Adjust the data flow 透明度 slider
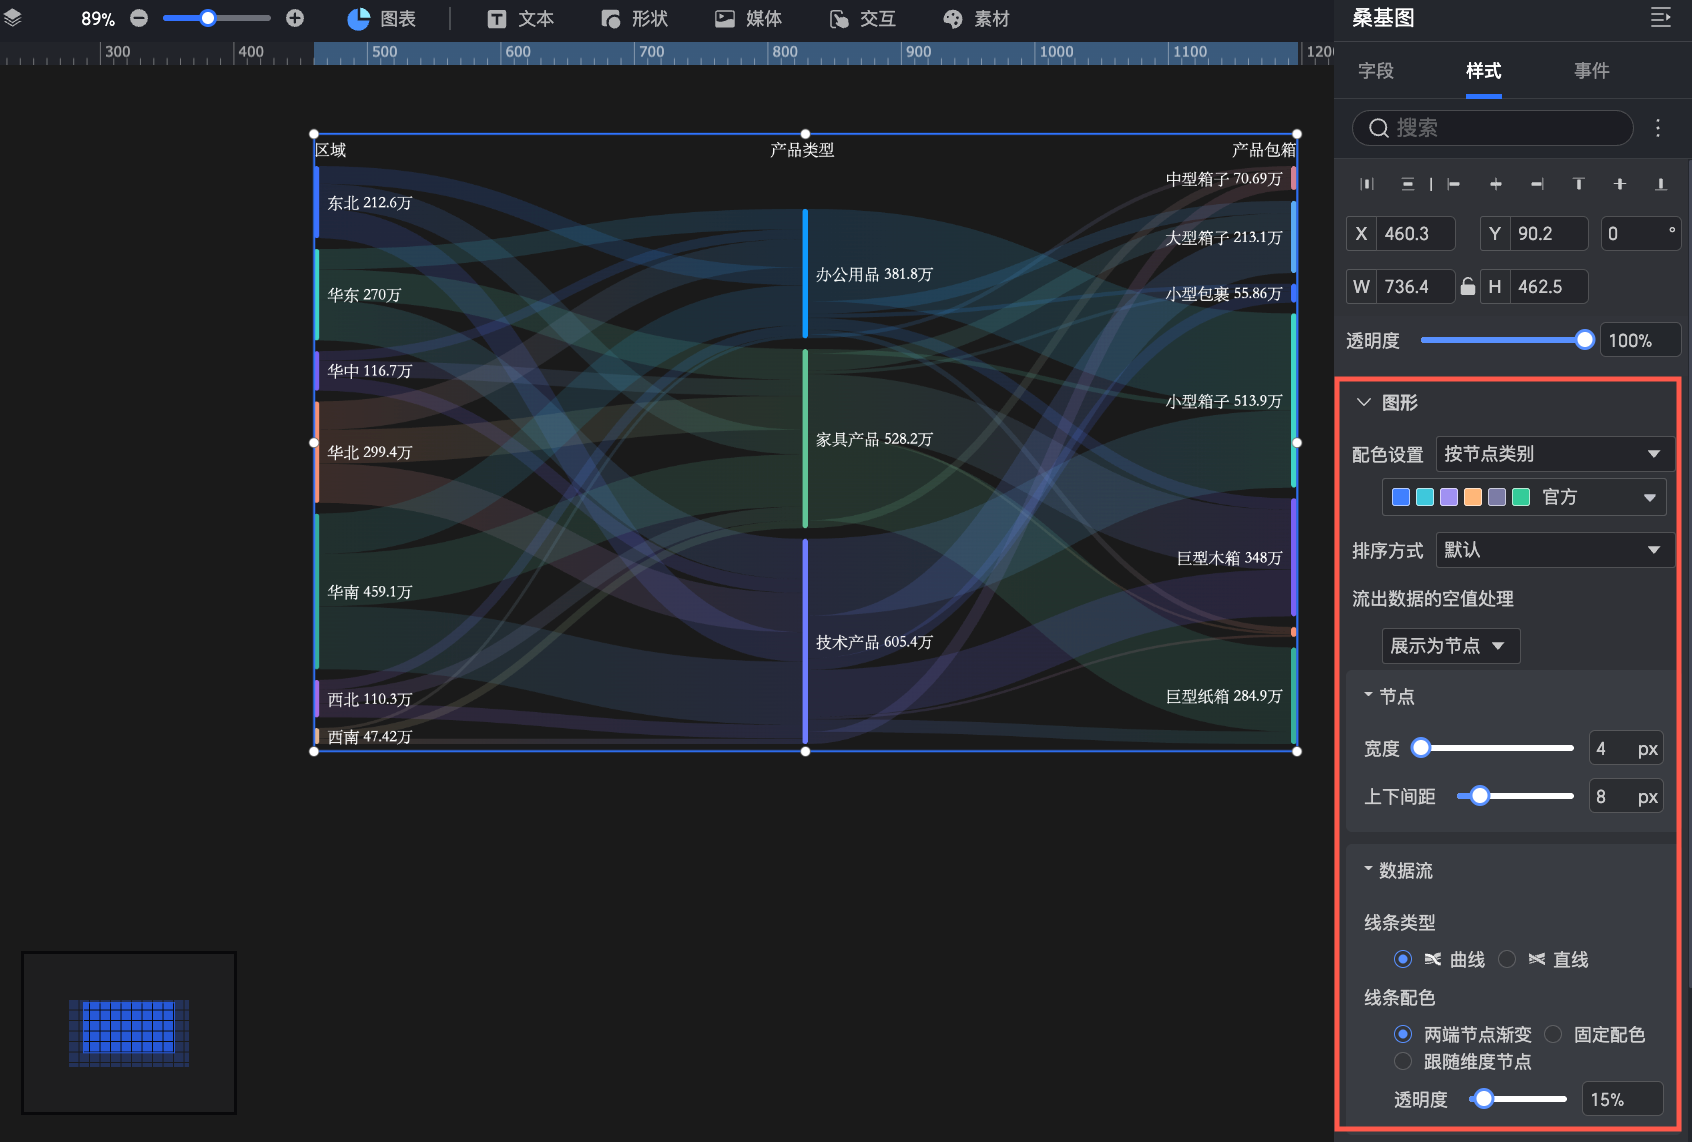 pyautogui.click(x=1518, y=1099)
